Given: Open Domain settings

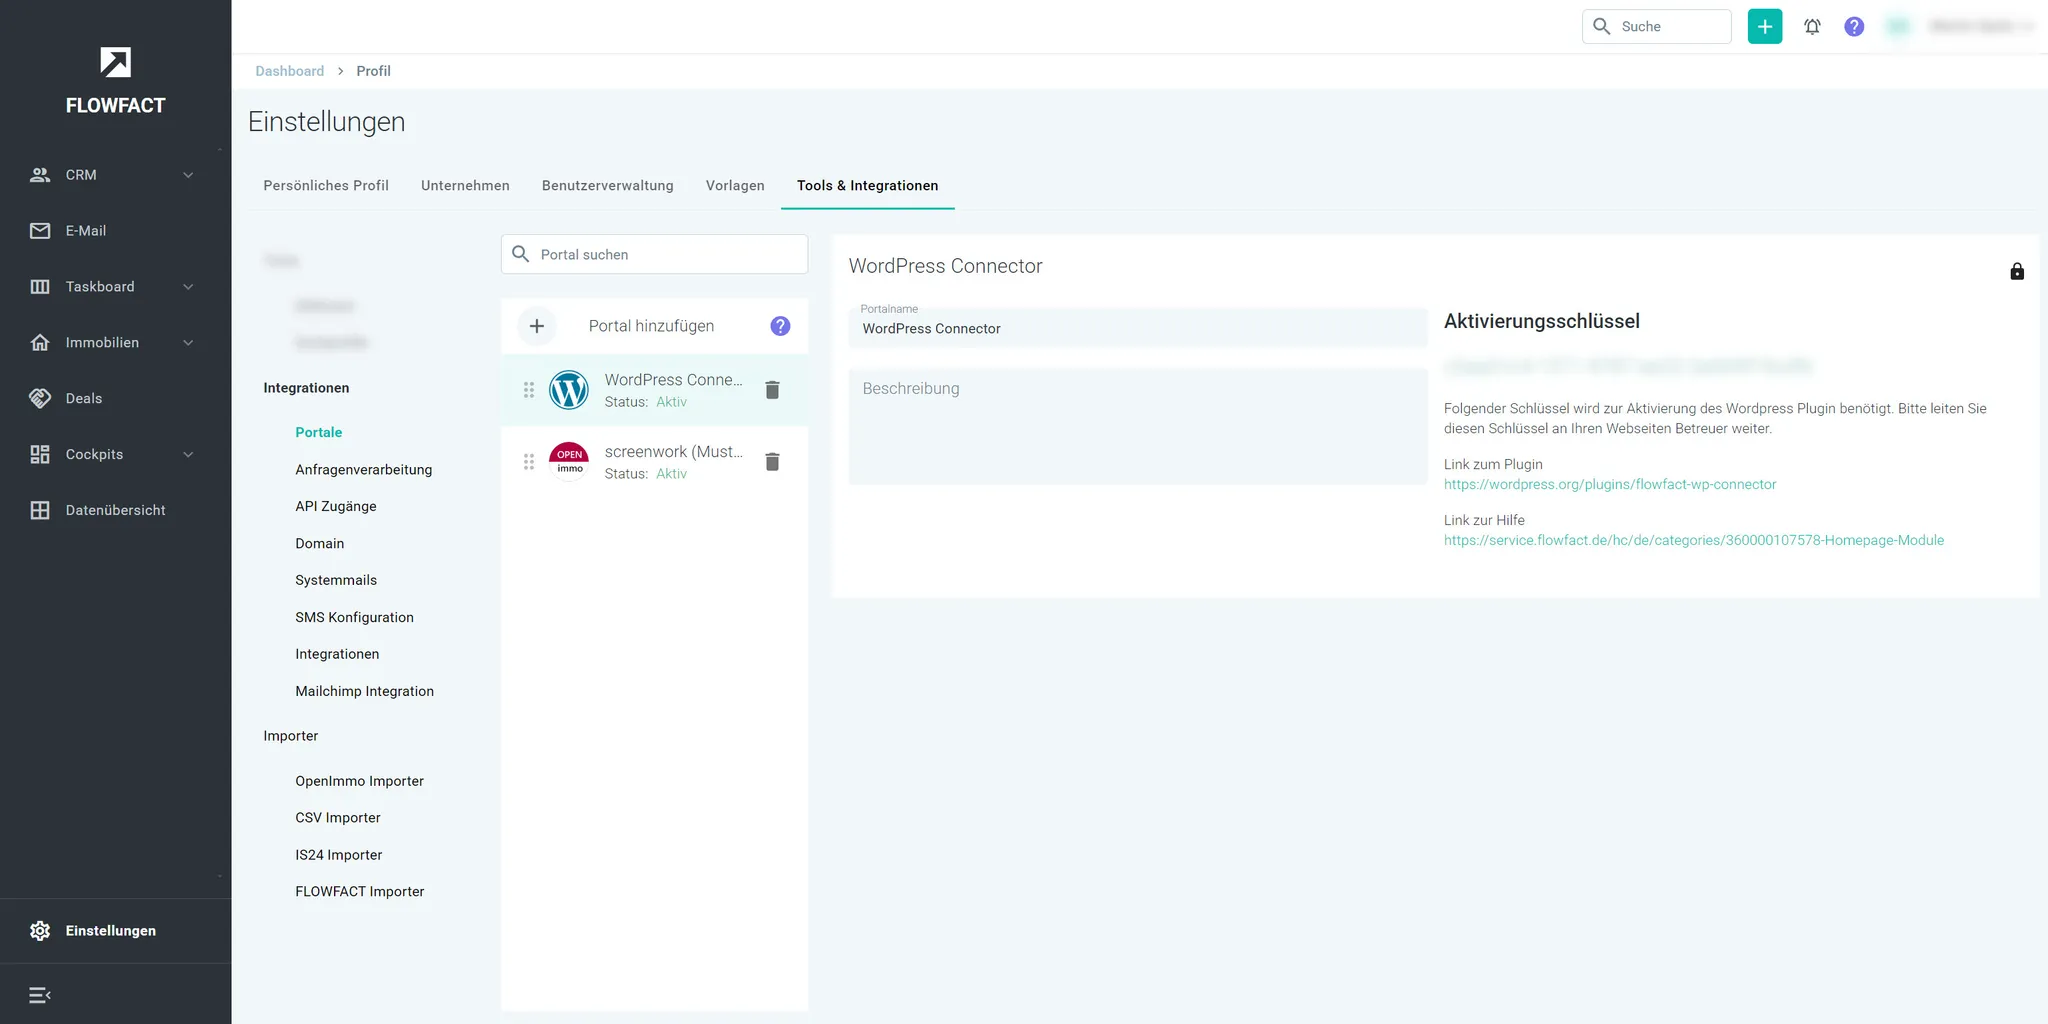Looking at the screenshot, I should pyautogui.click(x=320, y=544).
